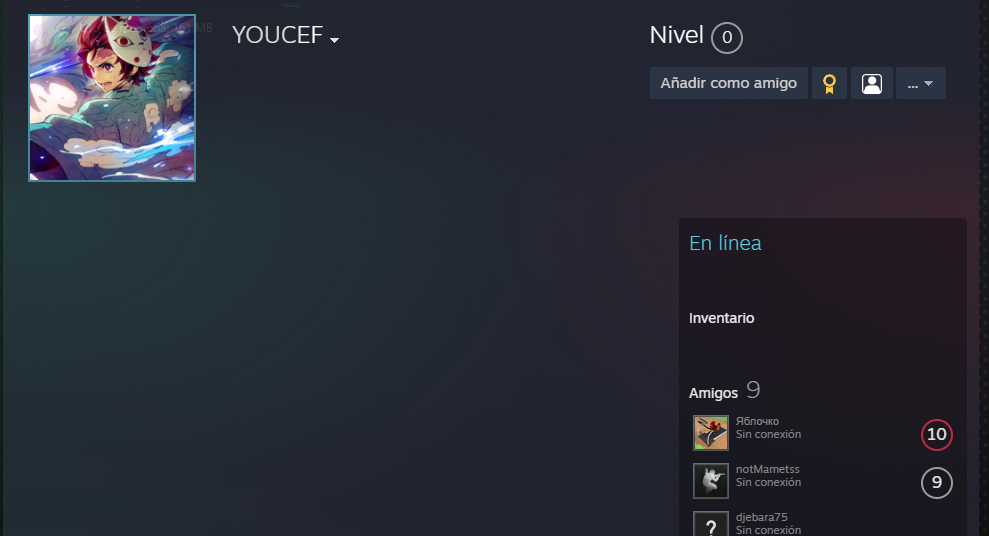989x536 pixels.
Task: Select friend name notMametss
Action: point(768,469)
